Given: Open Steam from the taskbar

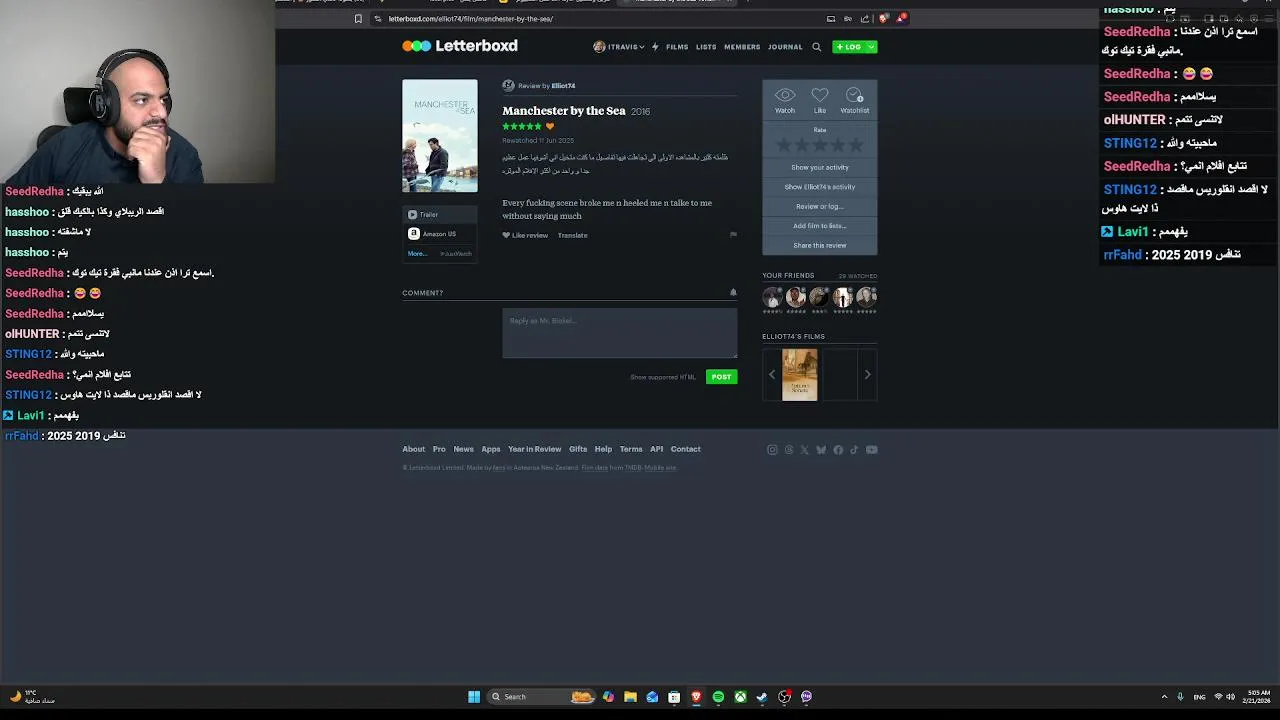Looking at the screenshot, I should (762, 697).
